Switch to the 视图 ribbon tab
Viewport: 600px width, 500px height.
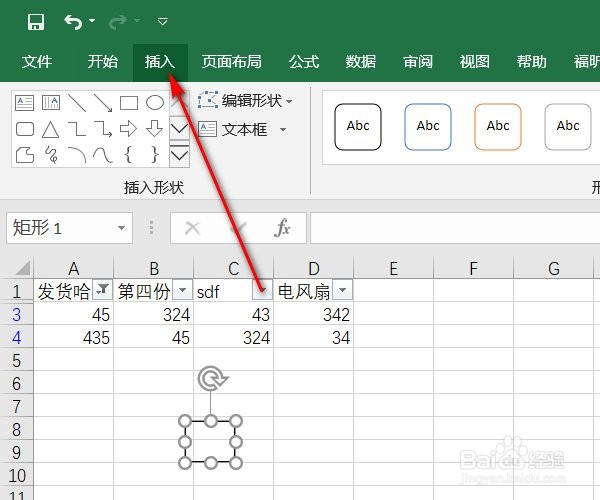pos(474,62)
